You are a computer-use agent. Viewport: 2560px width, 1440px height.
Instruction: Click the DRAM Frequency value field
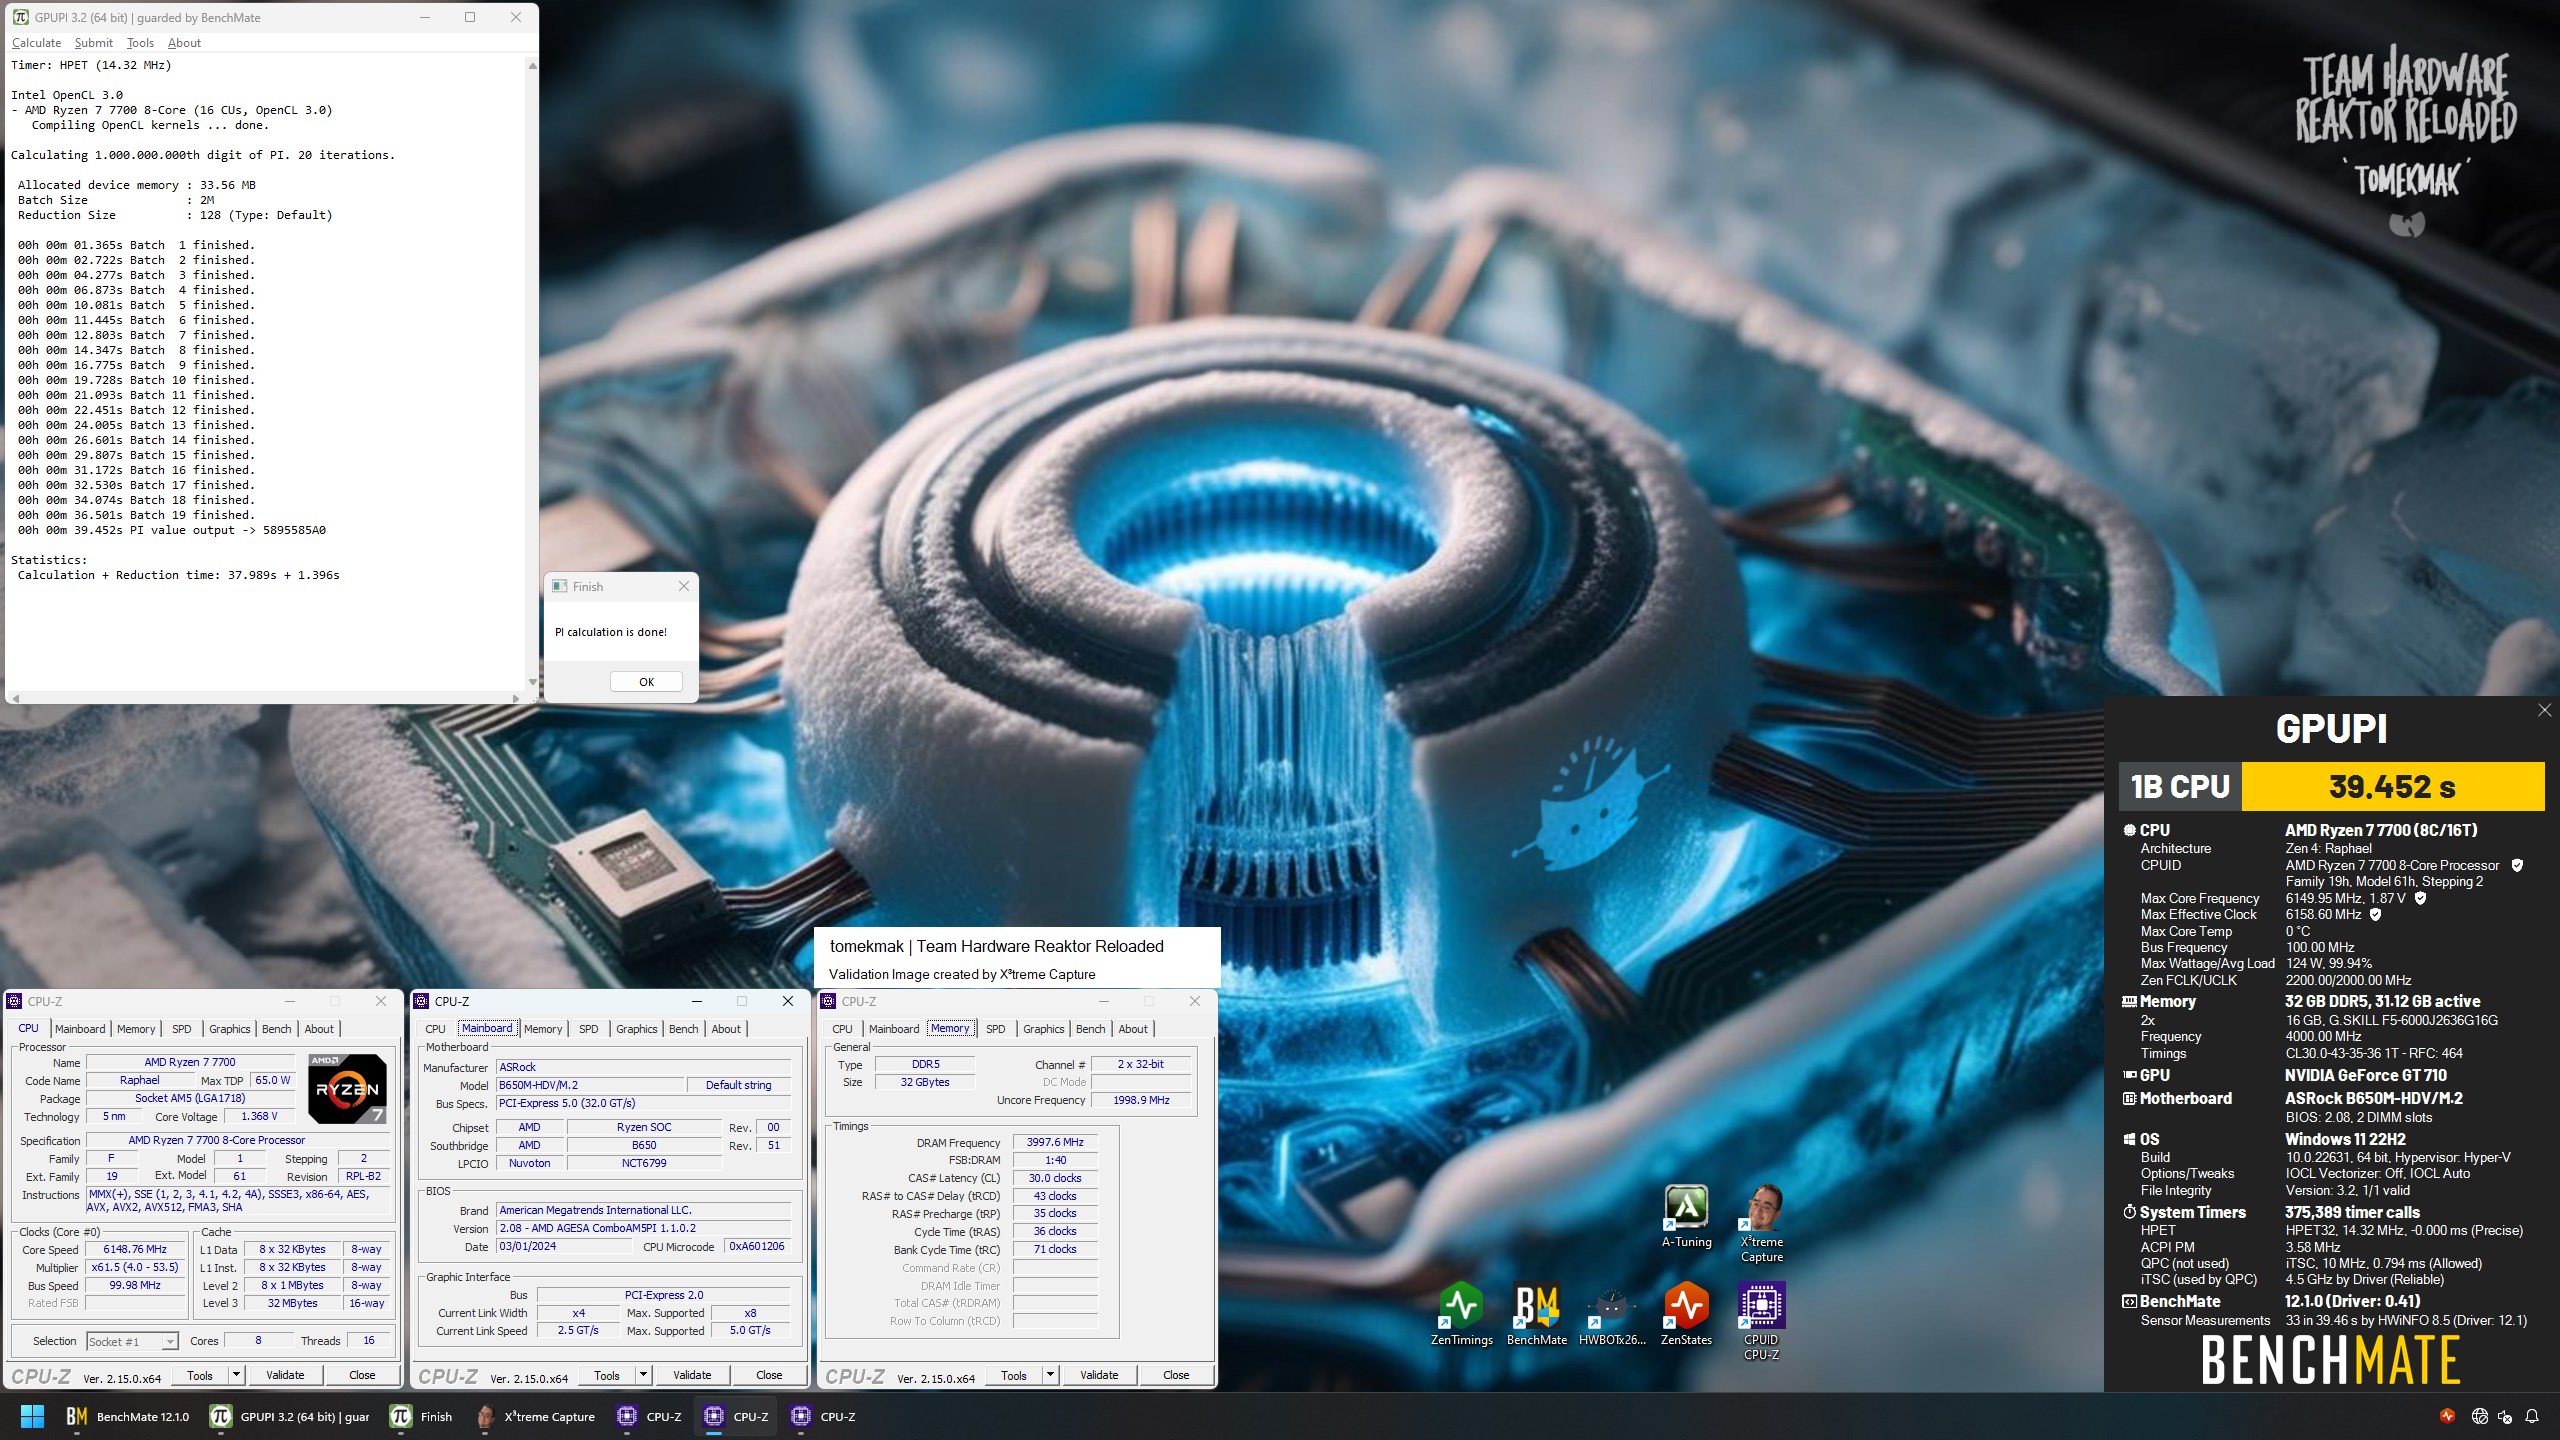(1055, 1142)
